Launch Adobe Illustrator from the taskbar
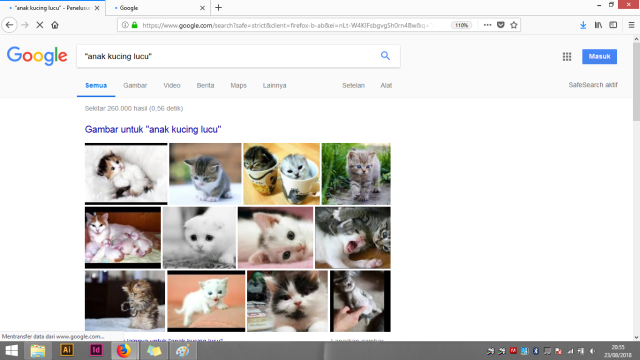The image size is (640, 360). pyautogui.click(x=67, y=351)
